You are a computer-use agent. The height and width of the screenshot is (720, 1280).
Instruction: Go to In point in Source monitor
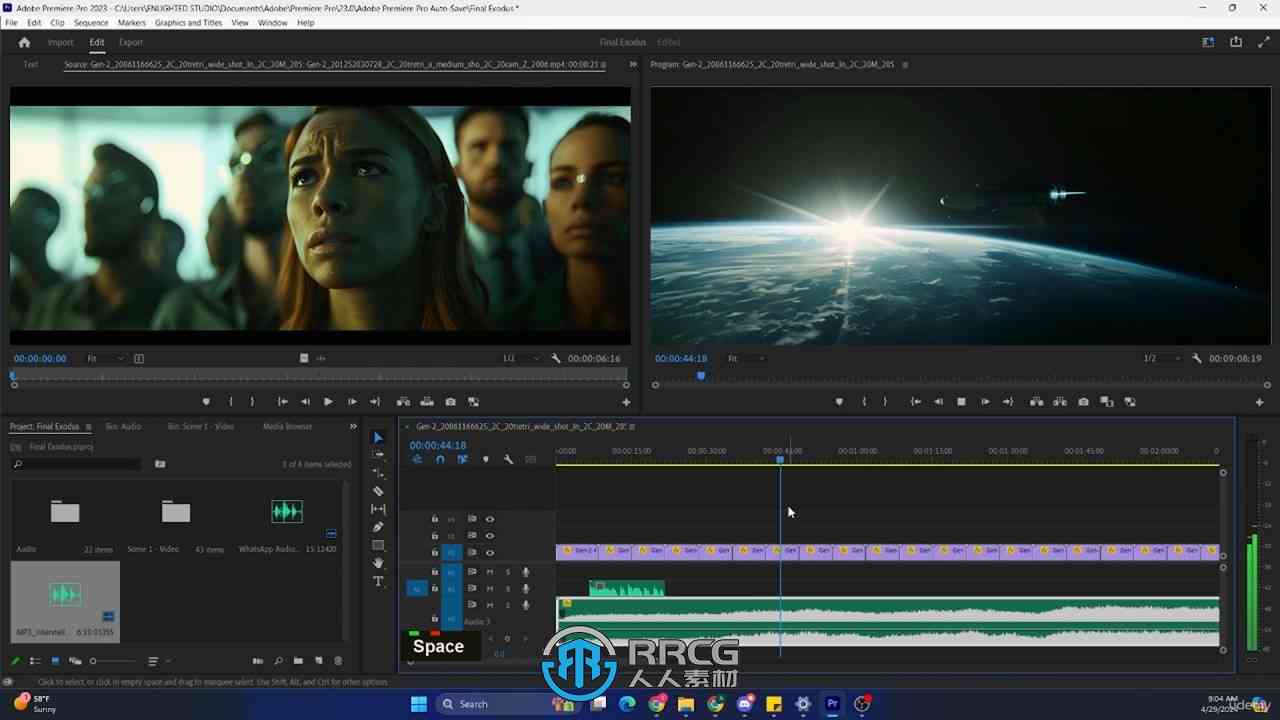tap(282, 401)
